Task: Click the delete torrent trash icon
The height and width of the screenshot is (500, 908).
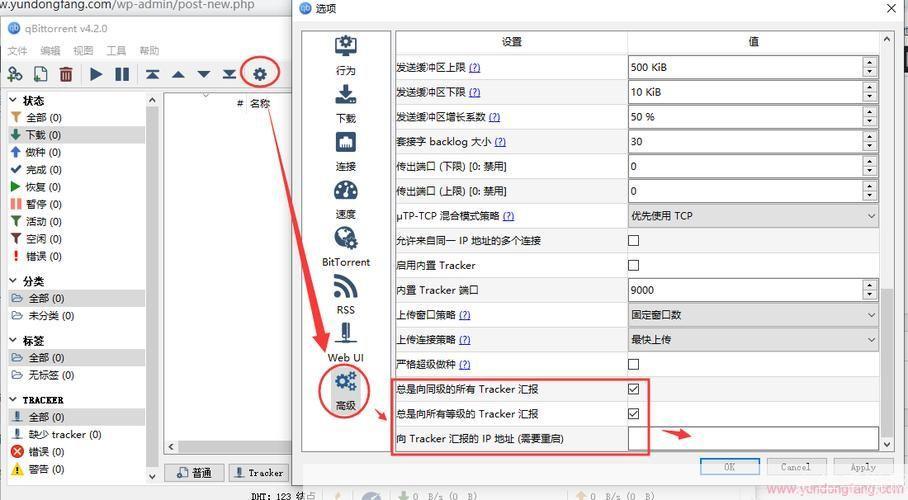Action: (66, 74)
